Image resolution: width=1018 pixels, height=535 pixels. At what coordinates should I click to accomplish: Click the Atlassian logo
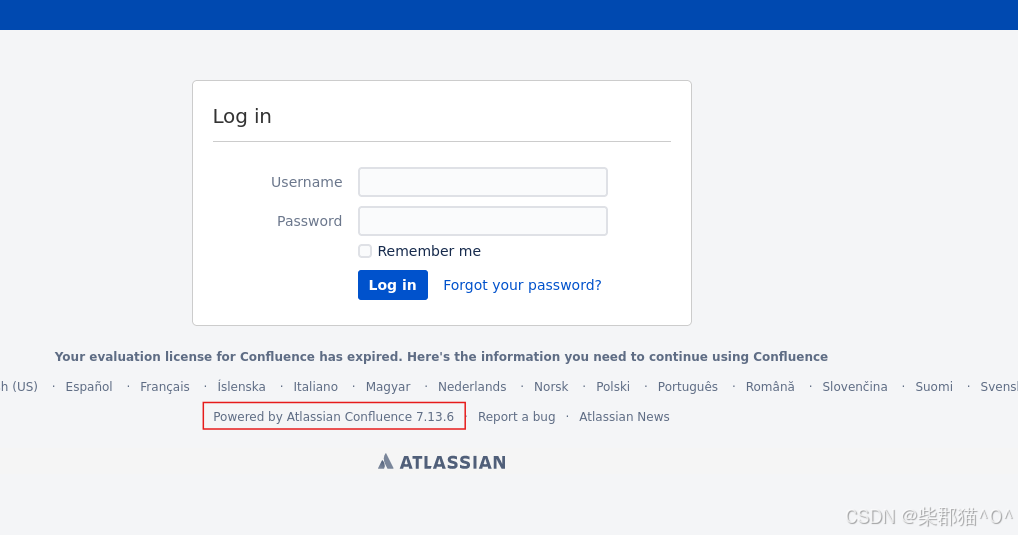pyautogui.click(x=441, y=462)
